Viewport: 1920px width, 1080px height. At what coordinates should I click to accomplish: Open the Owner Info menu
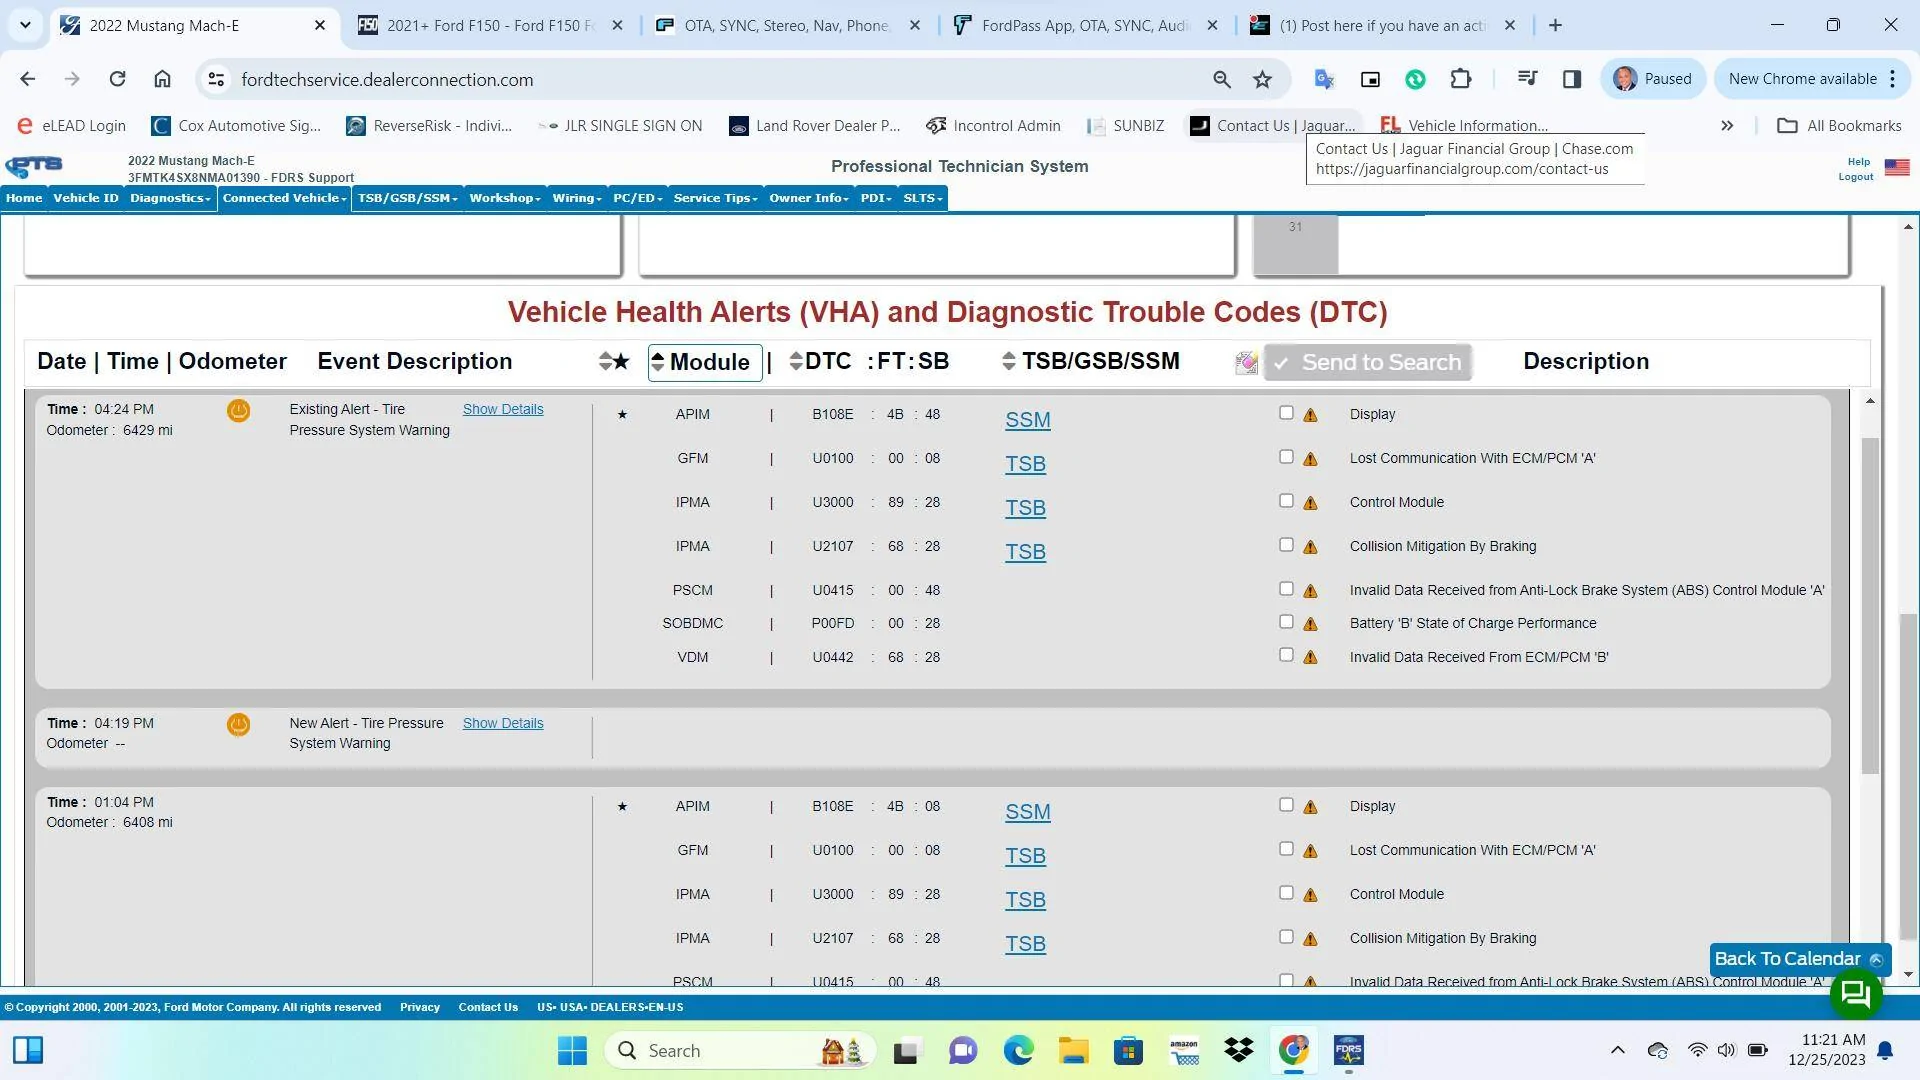pyautogui.click(x=808, y=198)
